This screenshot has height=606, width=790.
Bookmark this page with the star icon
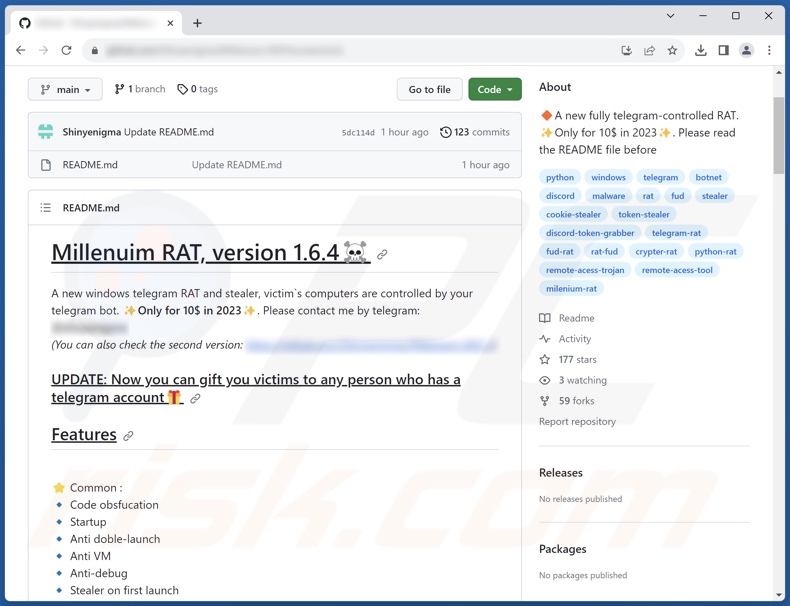tap(672, 50)
